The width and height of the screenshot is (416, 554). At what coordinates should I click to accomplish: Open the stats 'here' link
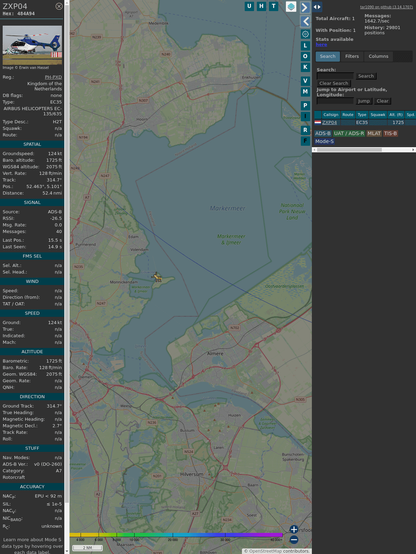tap(321, 45)
